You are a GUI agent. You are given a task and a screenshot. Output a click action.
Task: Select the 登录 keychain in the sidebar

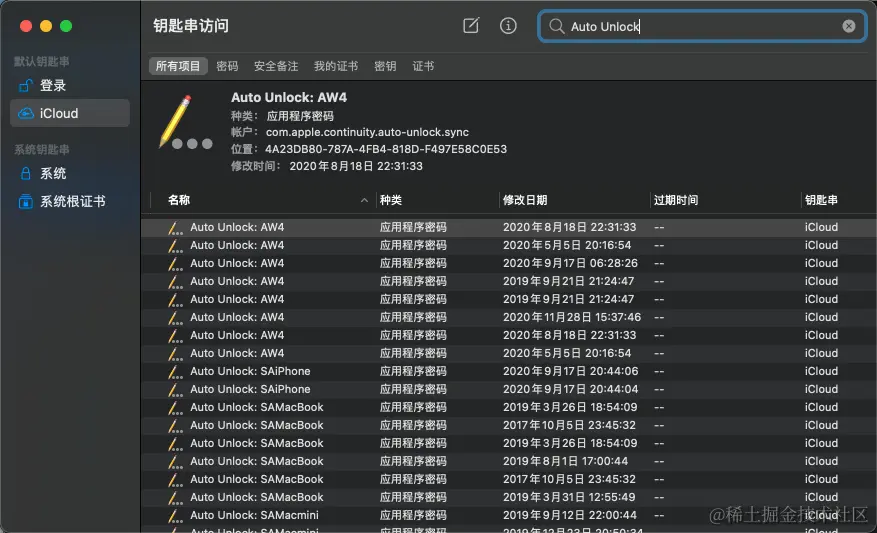tap(70, 86)
